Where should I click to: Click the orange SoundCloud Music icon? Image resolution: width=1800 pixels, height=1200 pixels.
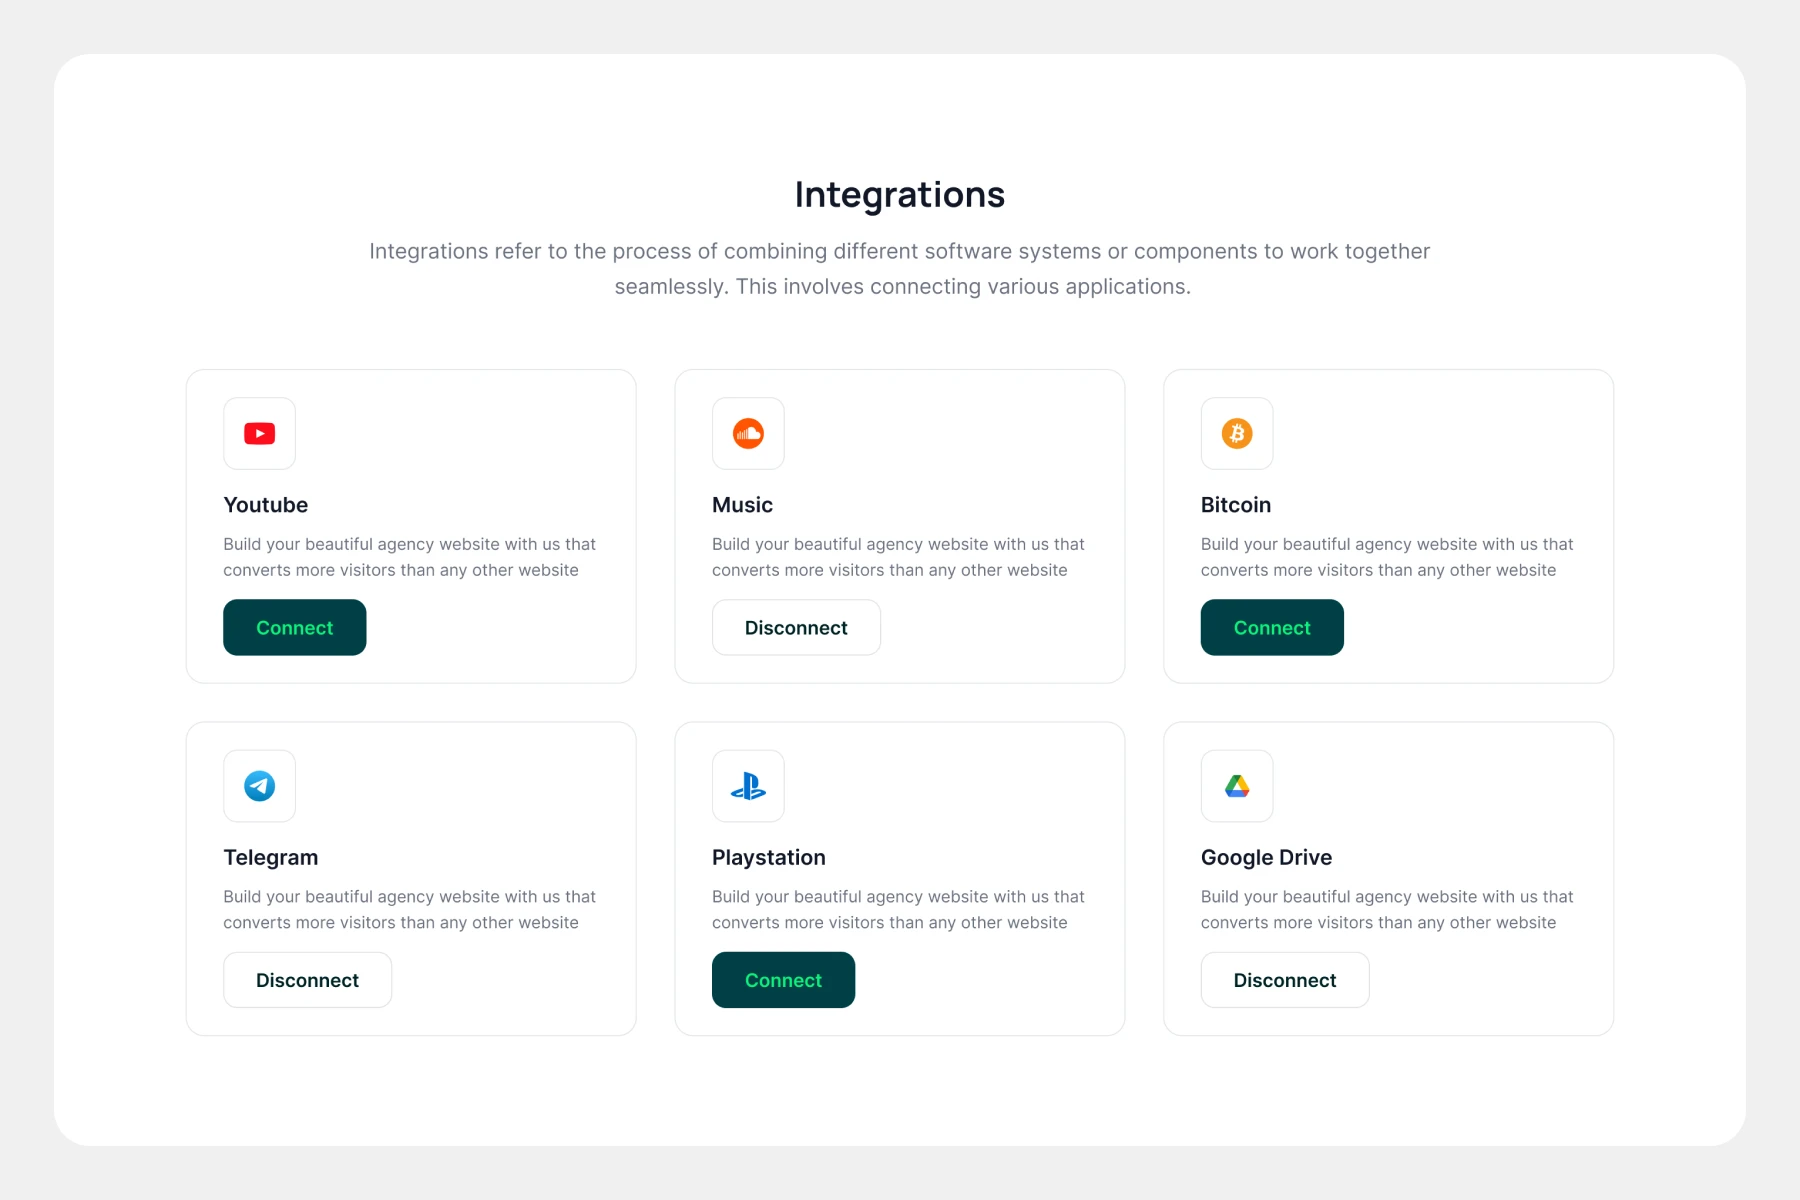(748, 433)
